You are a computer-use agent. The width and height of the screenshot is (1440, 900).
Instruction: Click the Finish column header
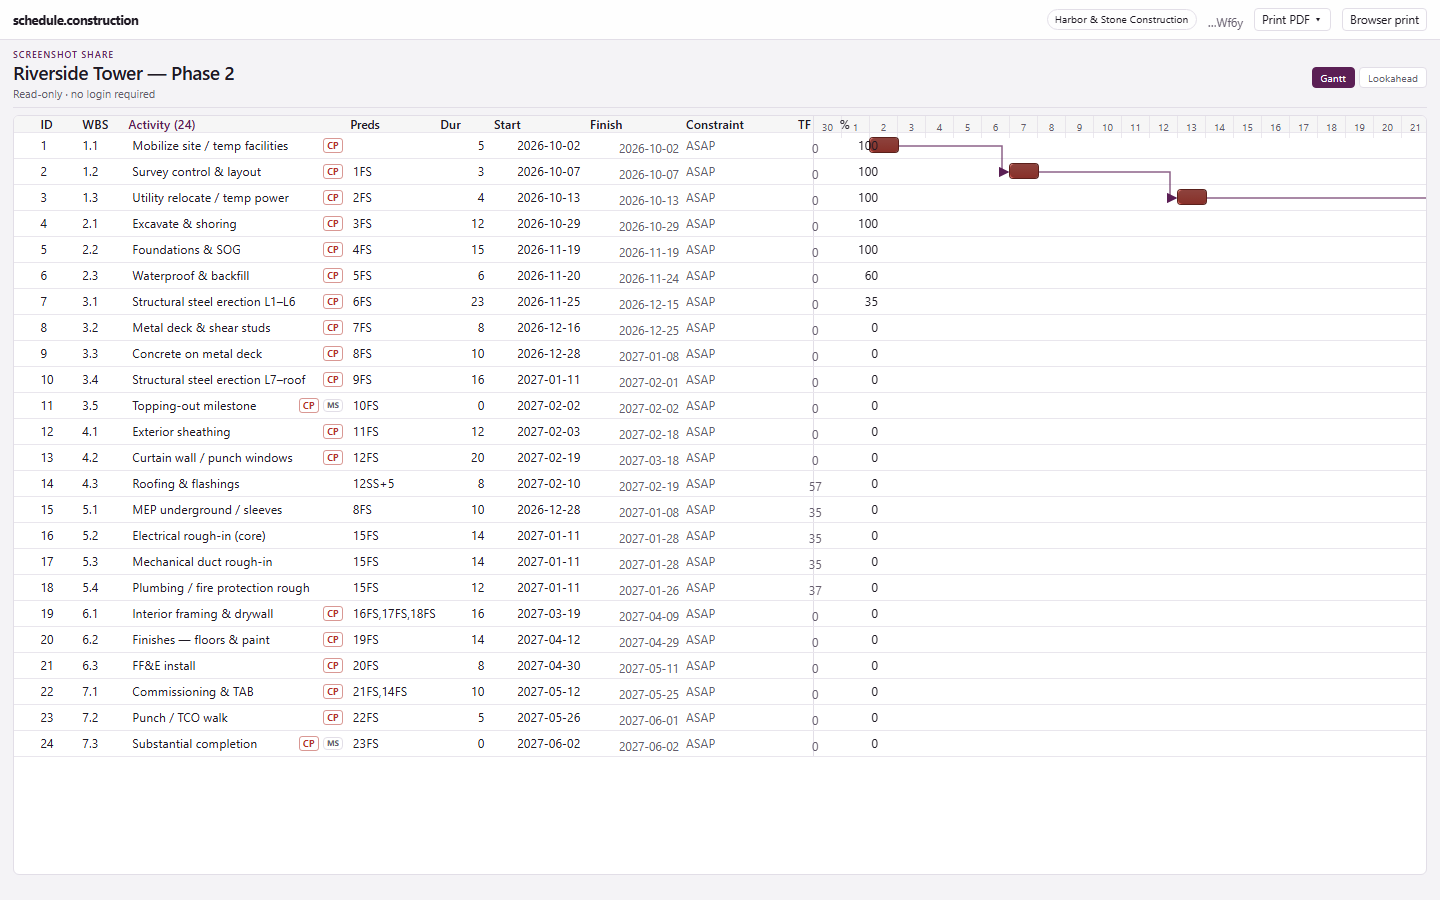point(606,125)
